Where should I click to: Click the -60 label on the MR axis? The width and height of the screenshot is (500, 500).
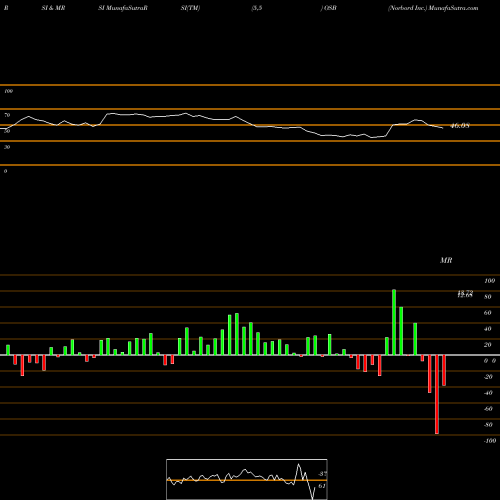(488, 409)
